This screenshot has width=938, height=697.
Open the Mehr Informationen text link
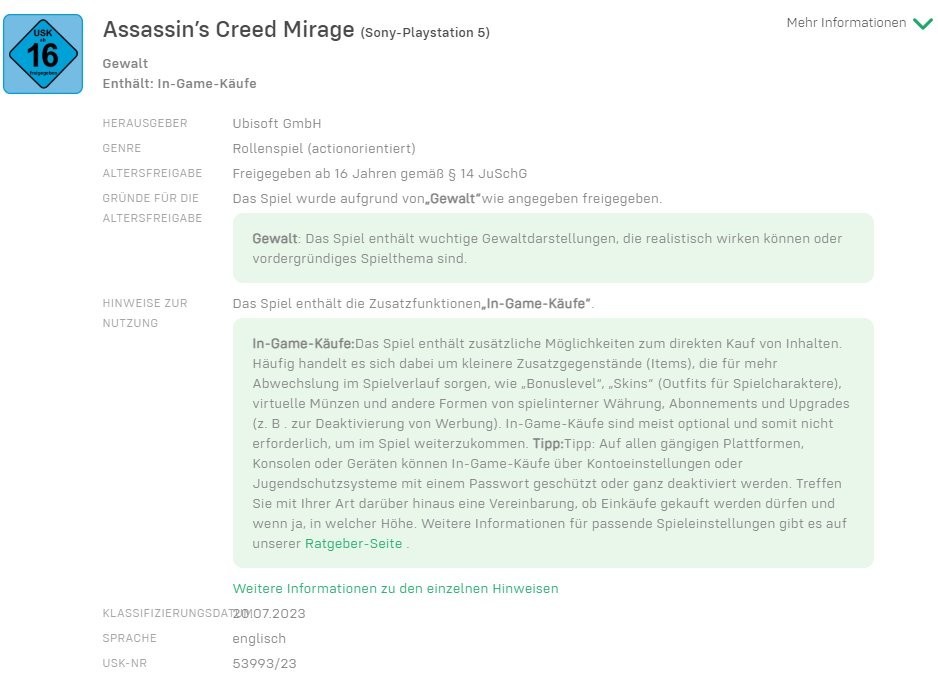coord(846,23)
